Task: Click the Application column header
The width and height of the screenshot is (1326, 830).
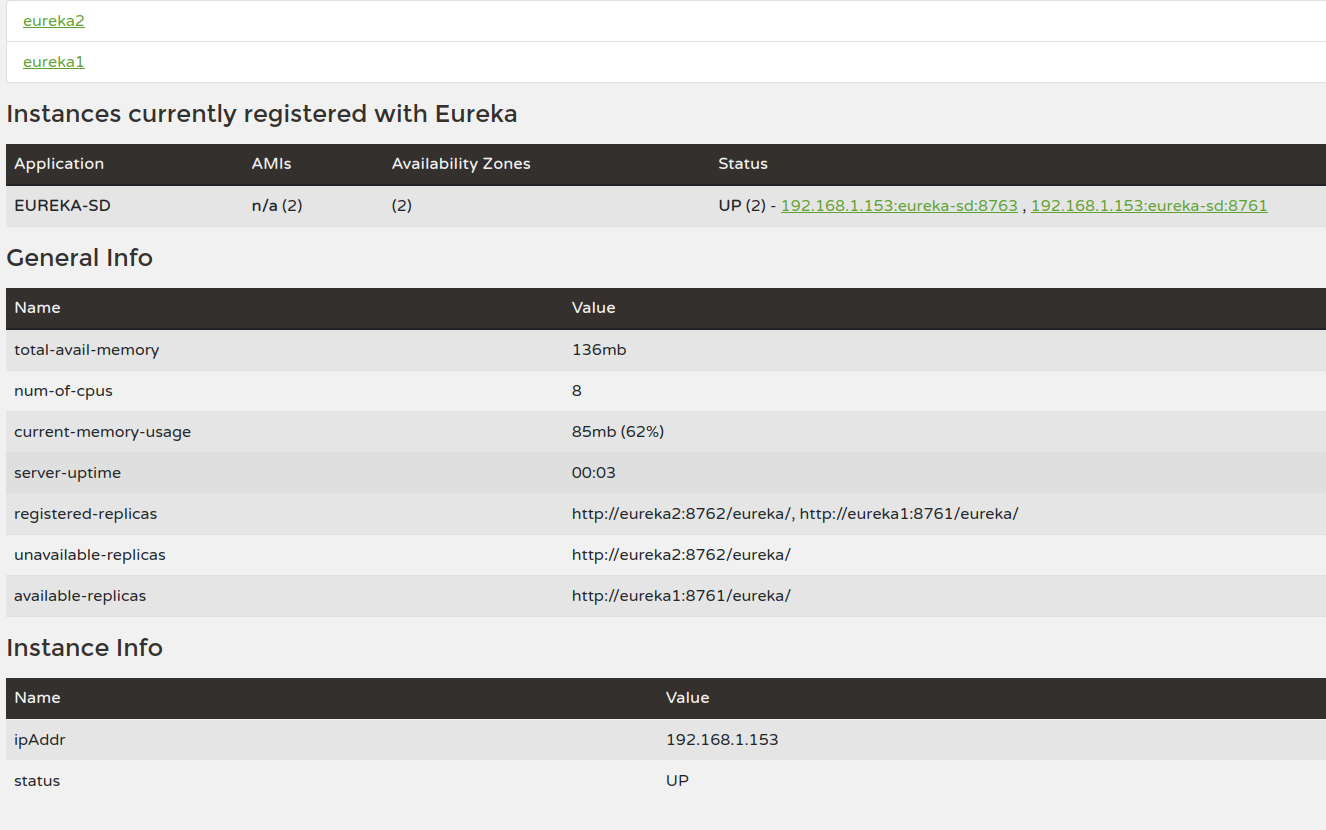Action: pyautogui.click(x=59, y=164)
